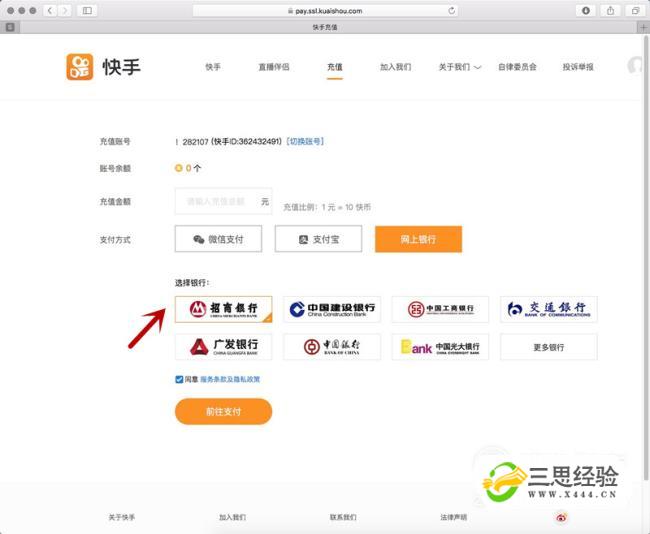Click the pinned tab icon in the tab bar
The height and width of the screenshot is (534, 650).
point(10,27)
